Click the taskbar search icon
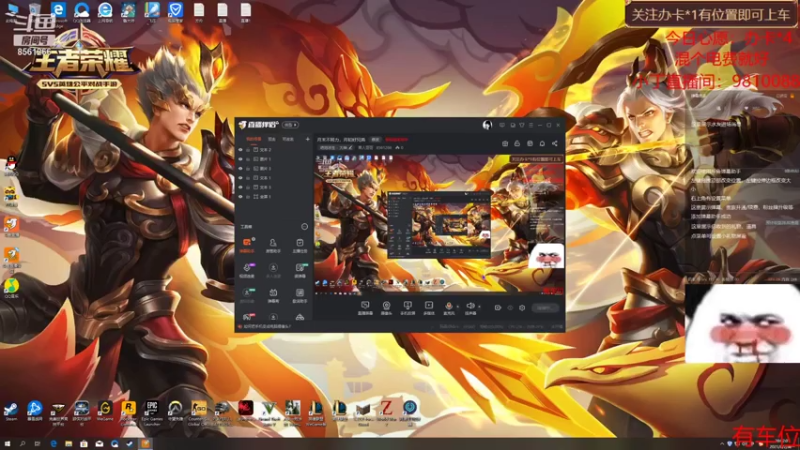 tap(22, 444)
